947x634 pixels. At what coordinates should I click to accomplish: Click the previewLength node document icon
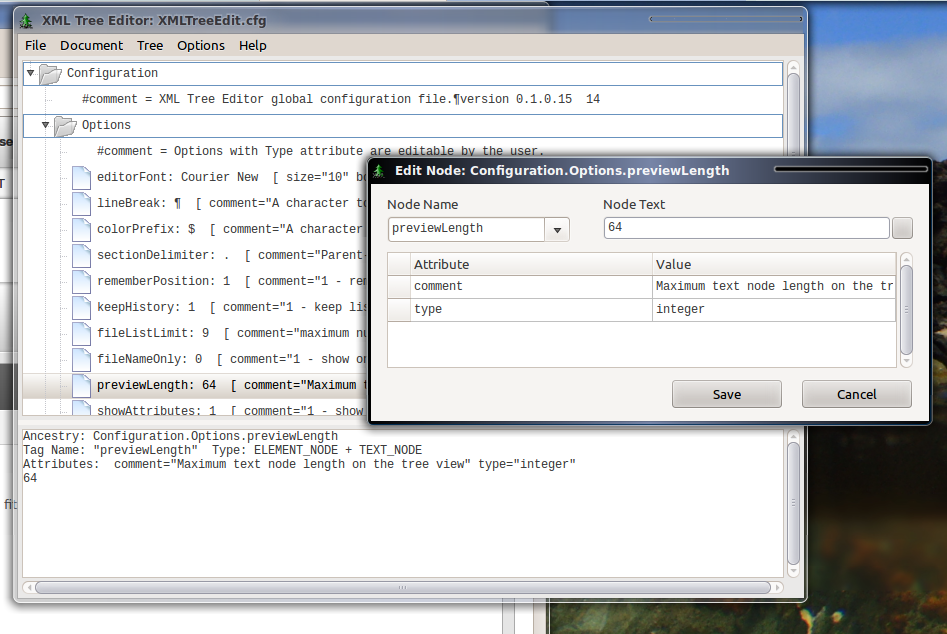[x=81, y=385]
